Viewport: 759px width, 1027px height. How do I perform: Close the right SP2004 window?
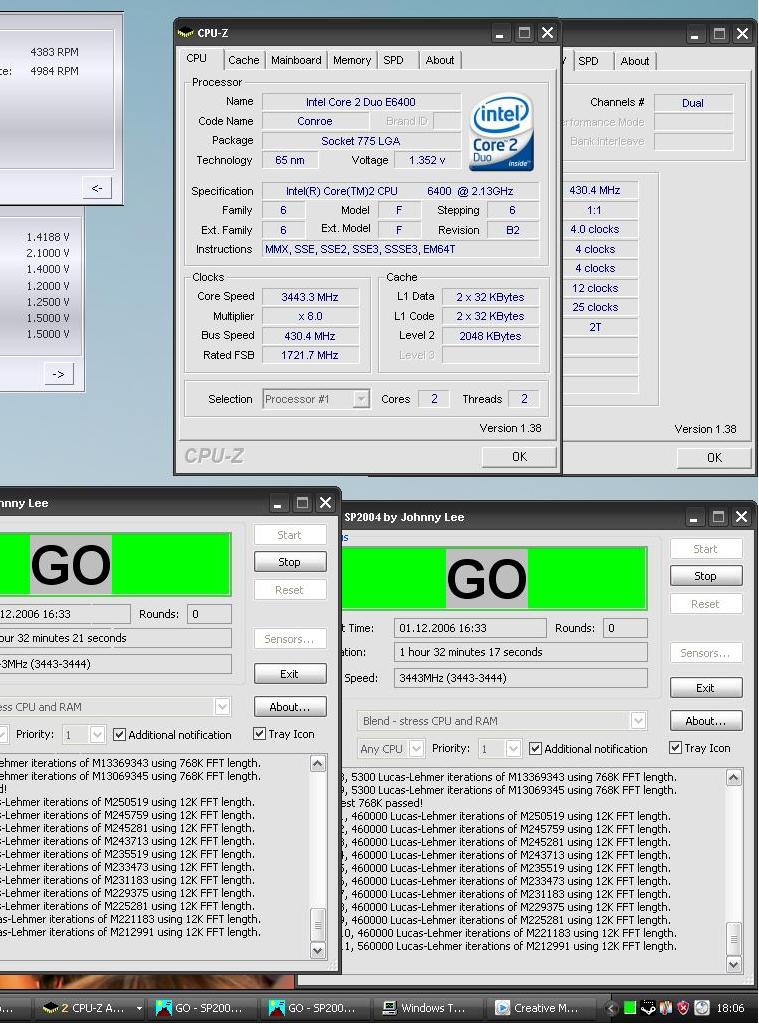741,517
